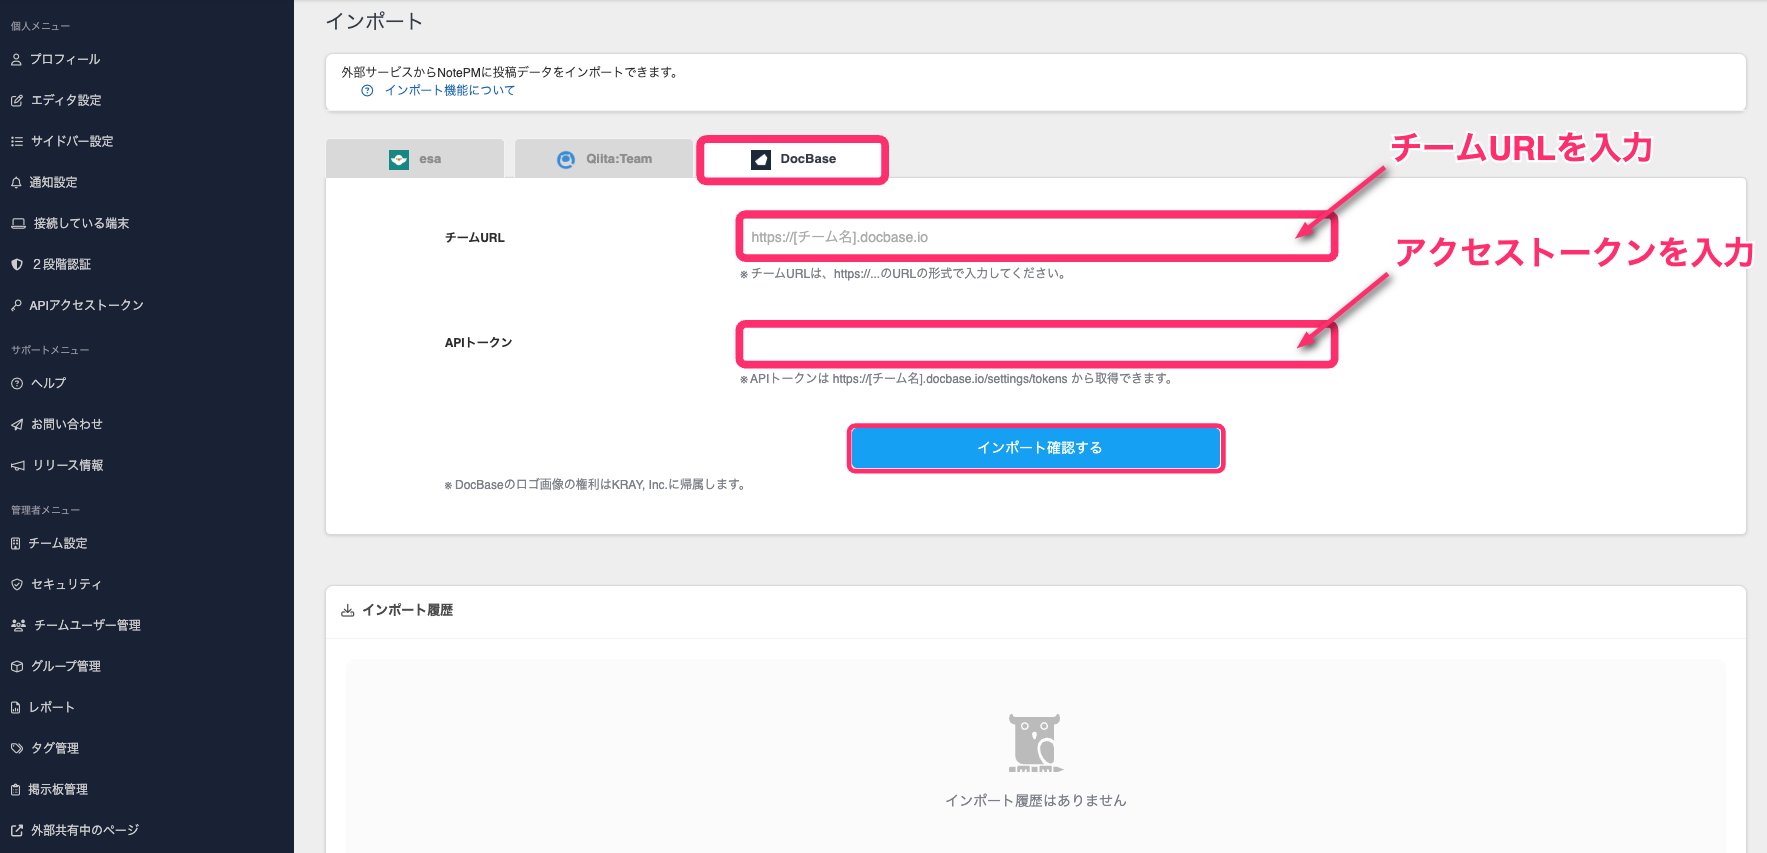Open サイドバー設定 in the sidebar
Image resolution: width=1767 pixels, height=853 pixels.
(x=72, y=142)
